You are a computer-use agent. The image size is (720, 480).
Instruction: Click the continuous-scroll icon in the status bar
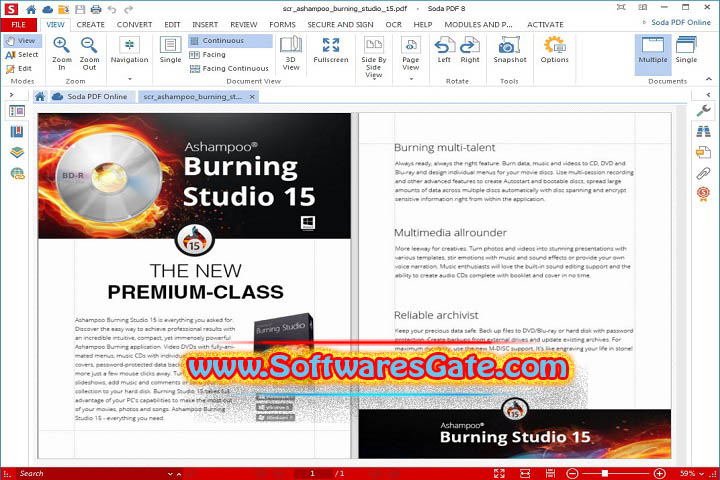pos(551,473)
